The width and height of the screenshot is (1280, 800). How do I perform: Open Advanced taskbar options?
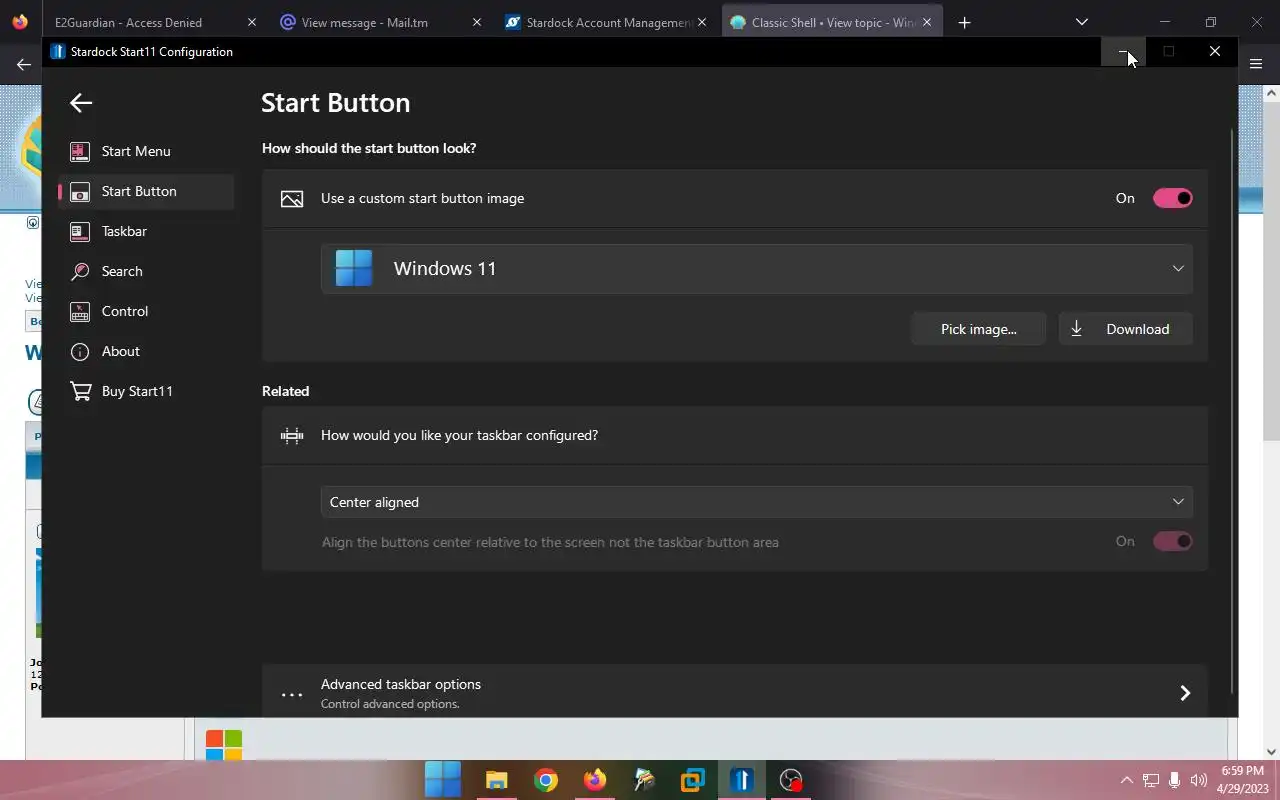(735, 693)
